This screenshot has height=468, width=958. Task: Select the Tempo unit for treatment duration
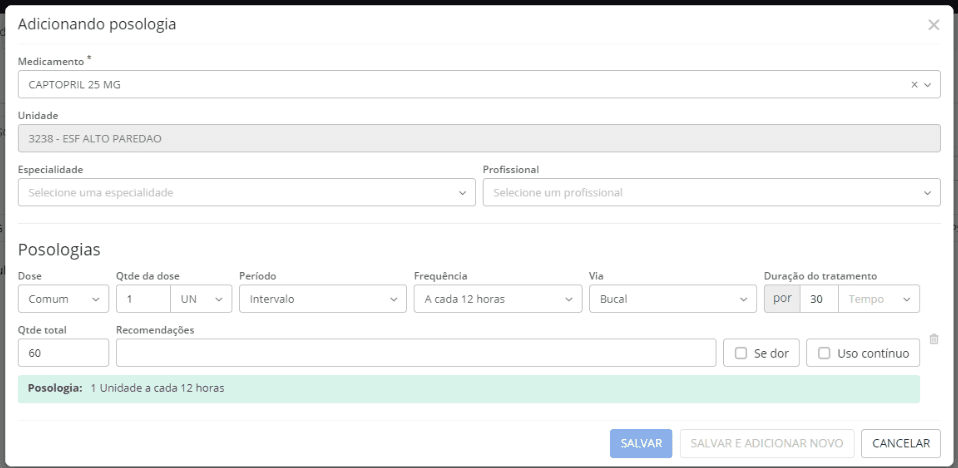click(878, 299)
